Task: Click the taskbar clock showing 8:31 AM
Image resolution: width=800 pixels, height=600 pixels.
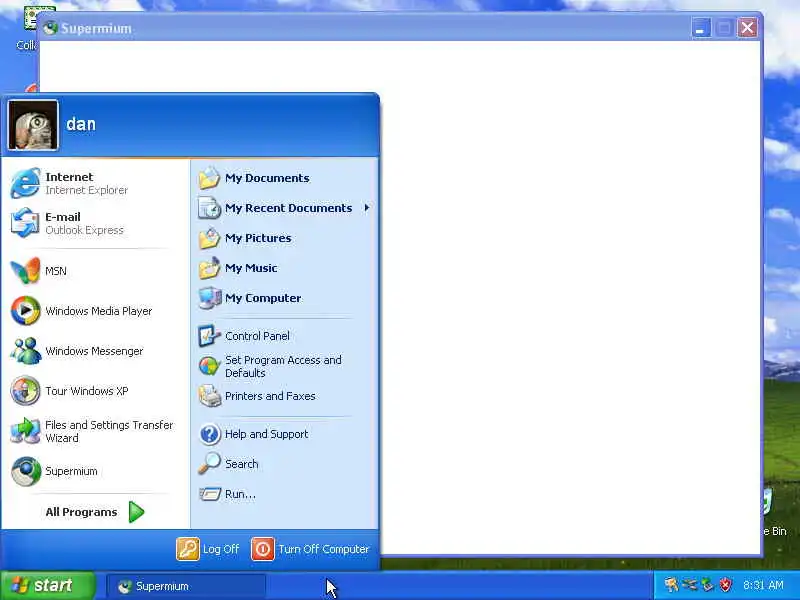Action: tap(763, 585)
